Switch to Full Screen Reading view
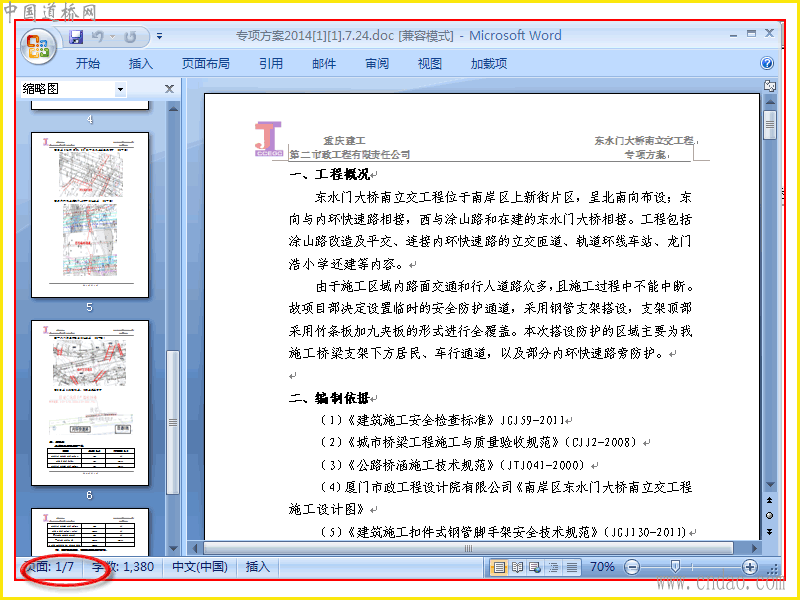800x600 pixels. click(x=517, y=567)
